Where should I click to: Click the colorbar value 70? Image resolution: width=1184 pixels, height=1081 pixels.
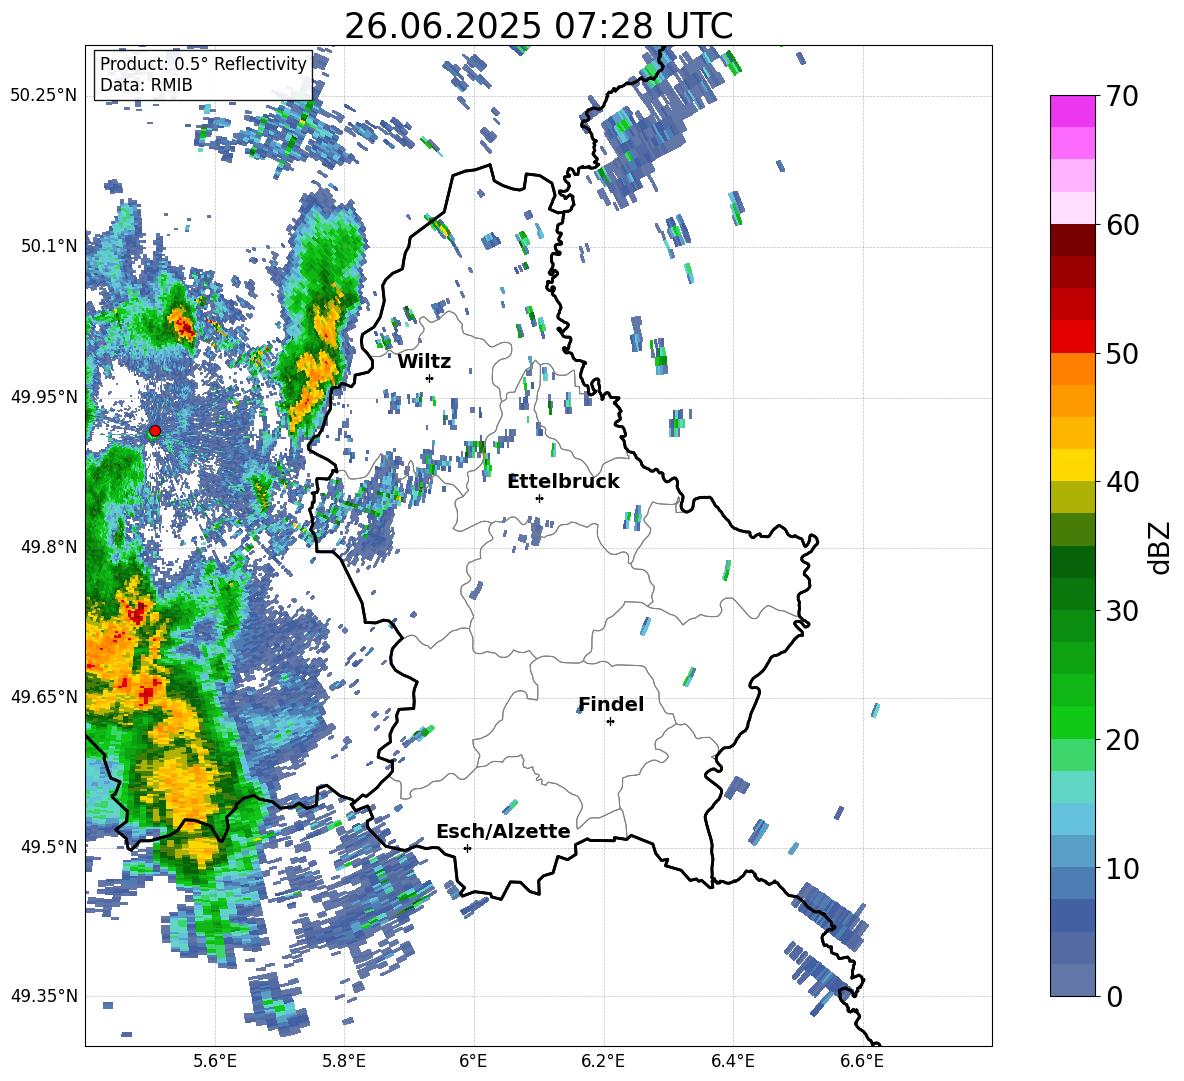(1122, 96)
